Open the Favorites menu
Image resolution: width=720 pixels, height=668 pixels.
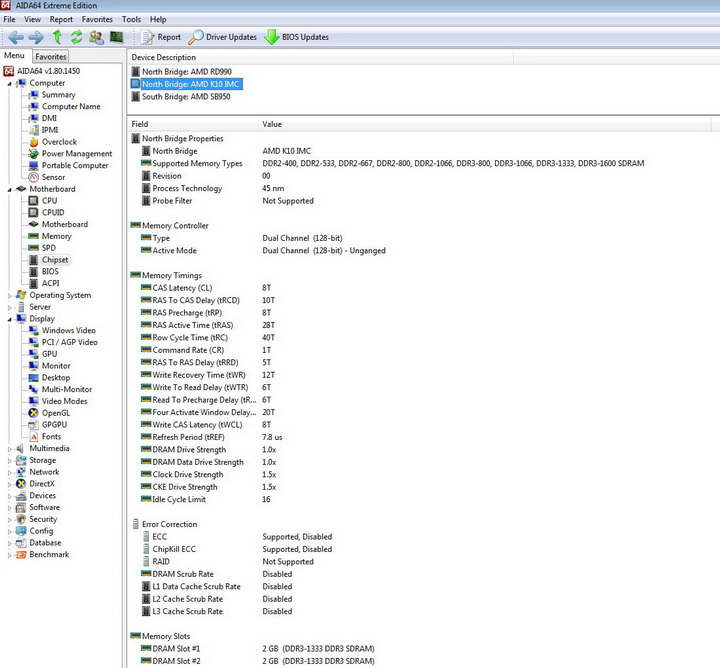click(97, 19)
